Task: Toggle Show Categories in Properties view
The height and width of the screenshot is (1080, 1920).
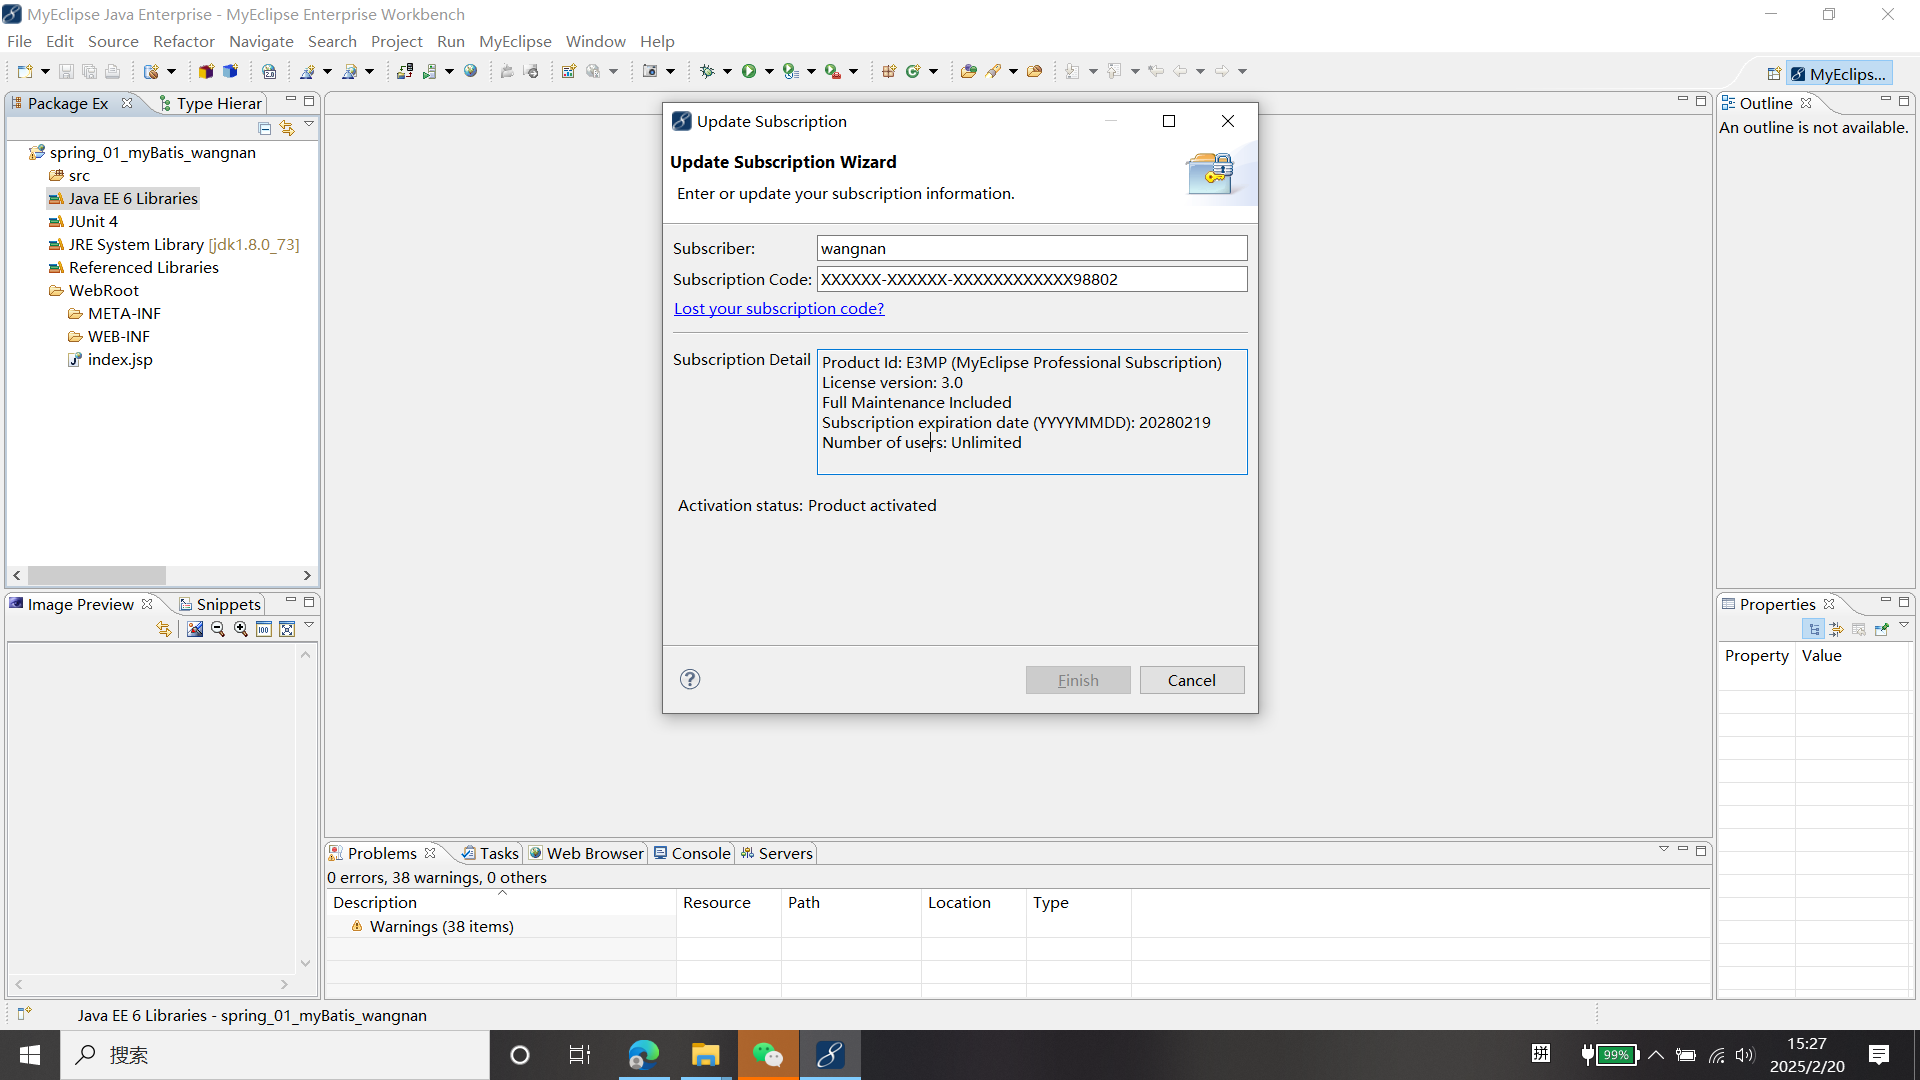Action: [1814, 629]
